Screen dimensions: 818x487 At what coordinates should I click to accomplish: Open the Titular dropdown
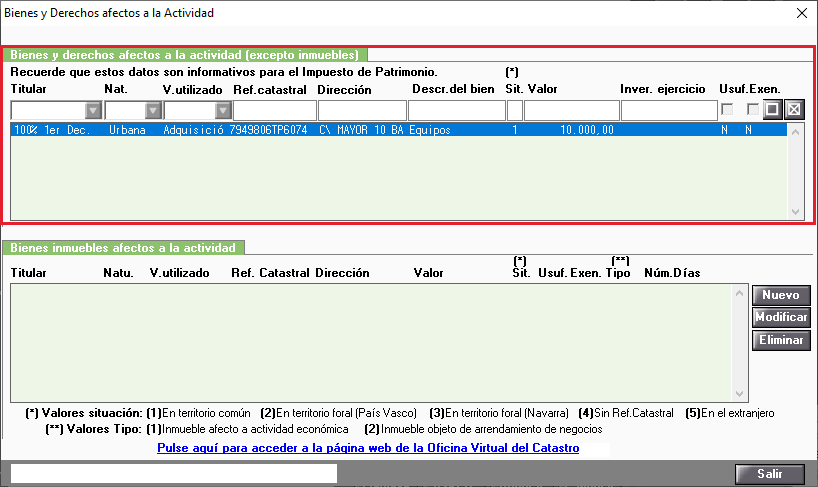93,111
